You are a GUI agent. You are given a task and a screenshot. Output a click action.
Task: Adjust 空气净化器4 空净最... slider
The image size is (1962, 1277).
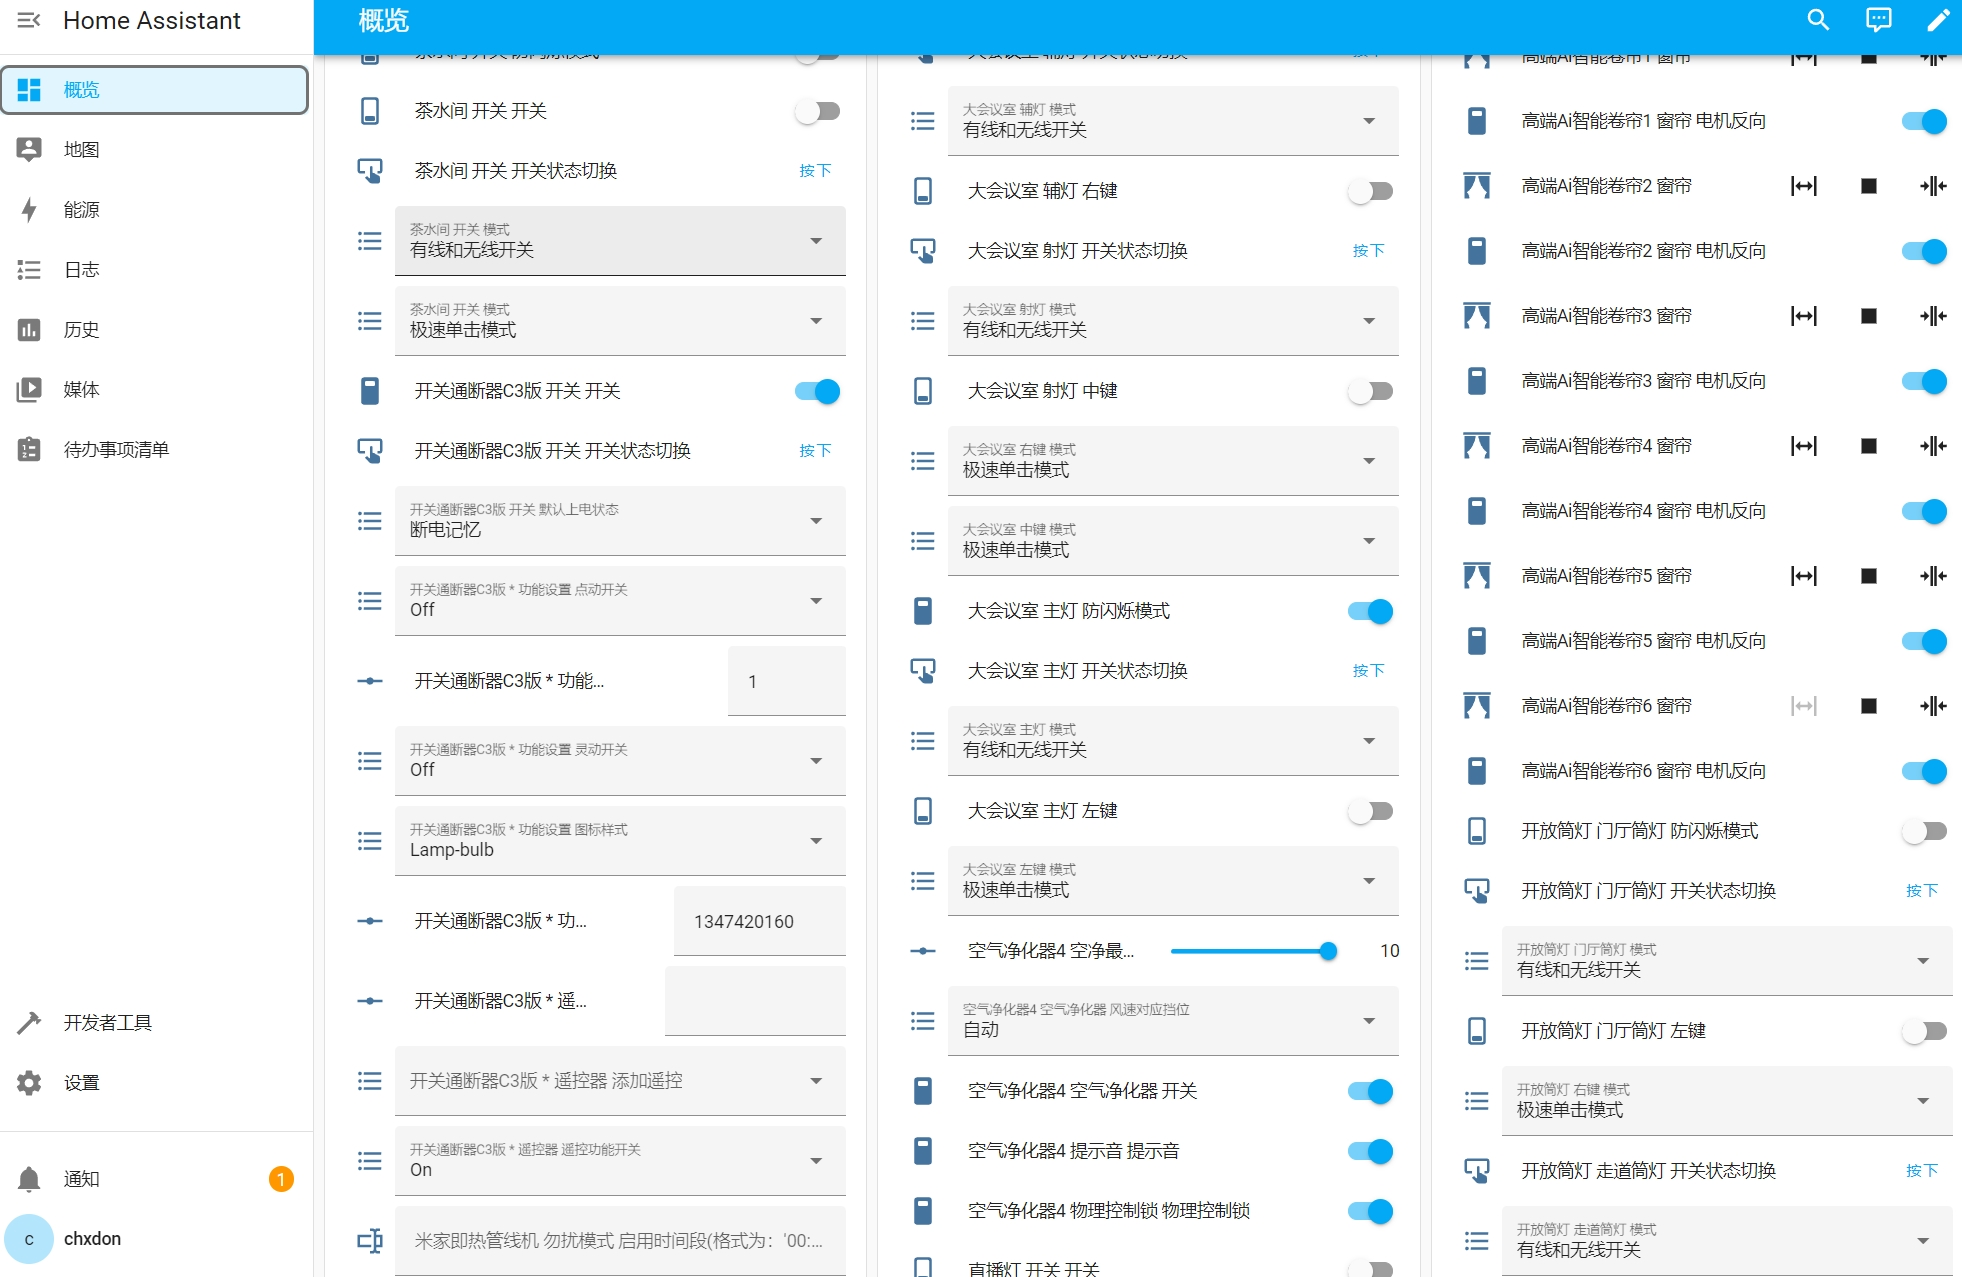pos(1250,951)
